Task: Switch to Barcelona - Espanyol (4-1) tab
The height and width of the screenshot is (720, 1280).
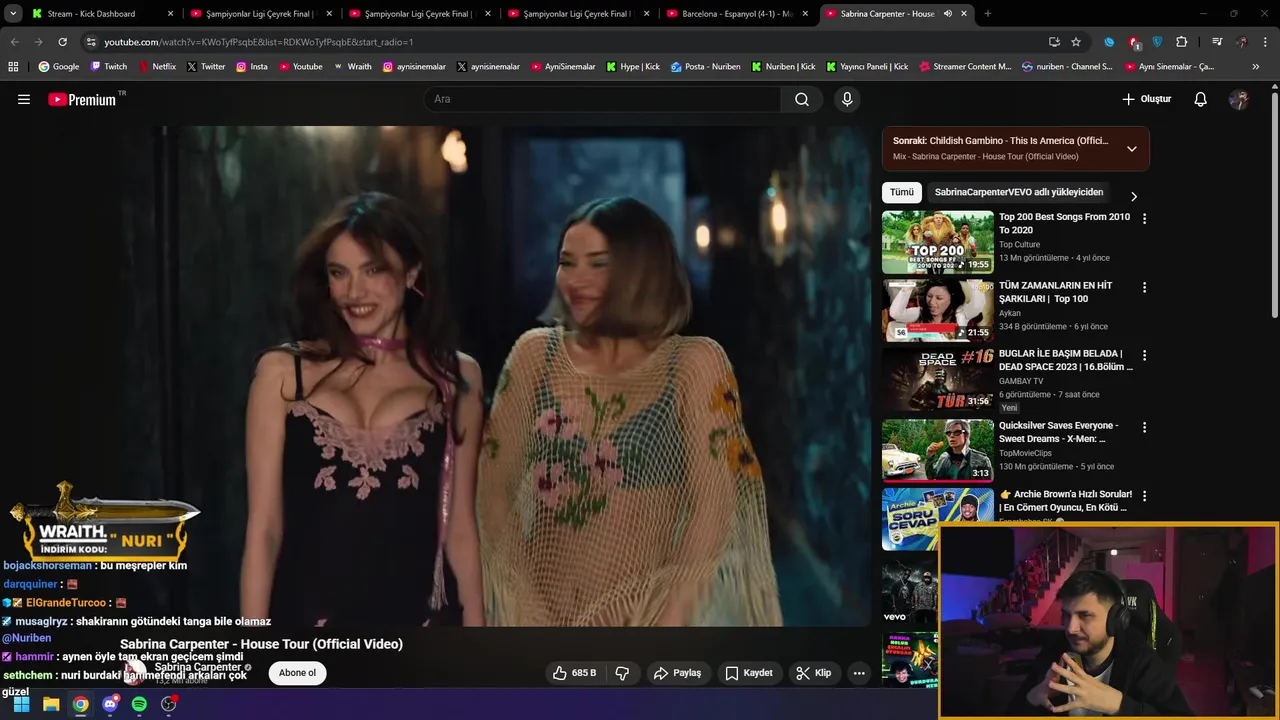Action: (737, 14)
